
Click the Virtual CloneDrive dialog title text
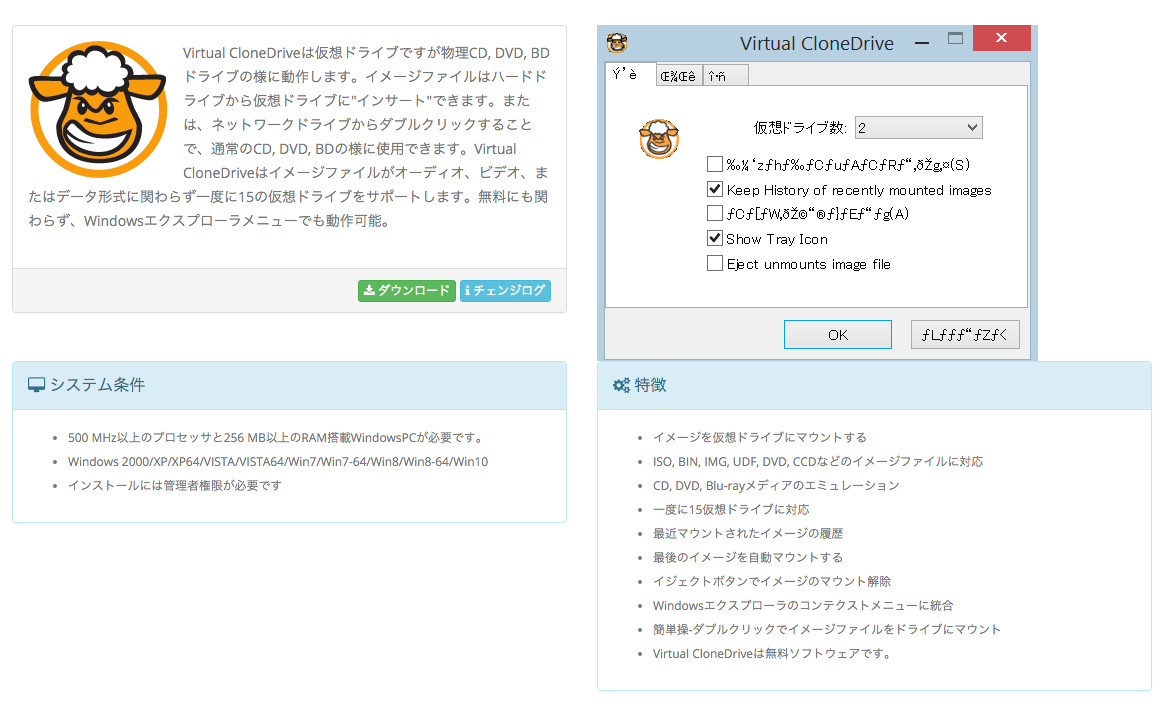(x=816, y=43)
